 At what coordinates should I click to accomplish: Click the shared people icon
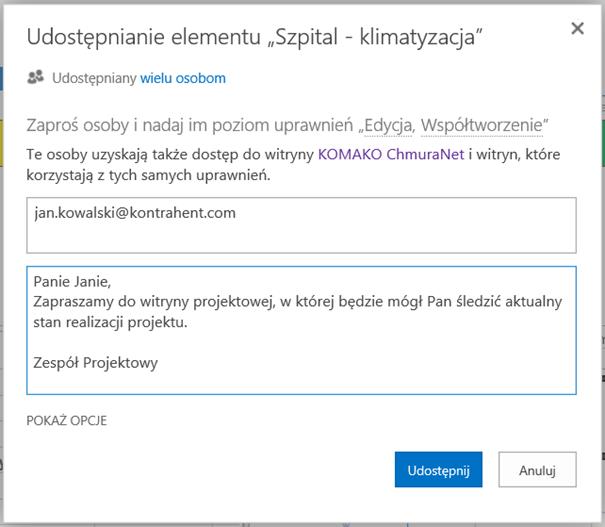tap(35, 77)
